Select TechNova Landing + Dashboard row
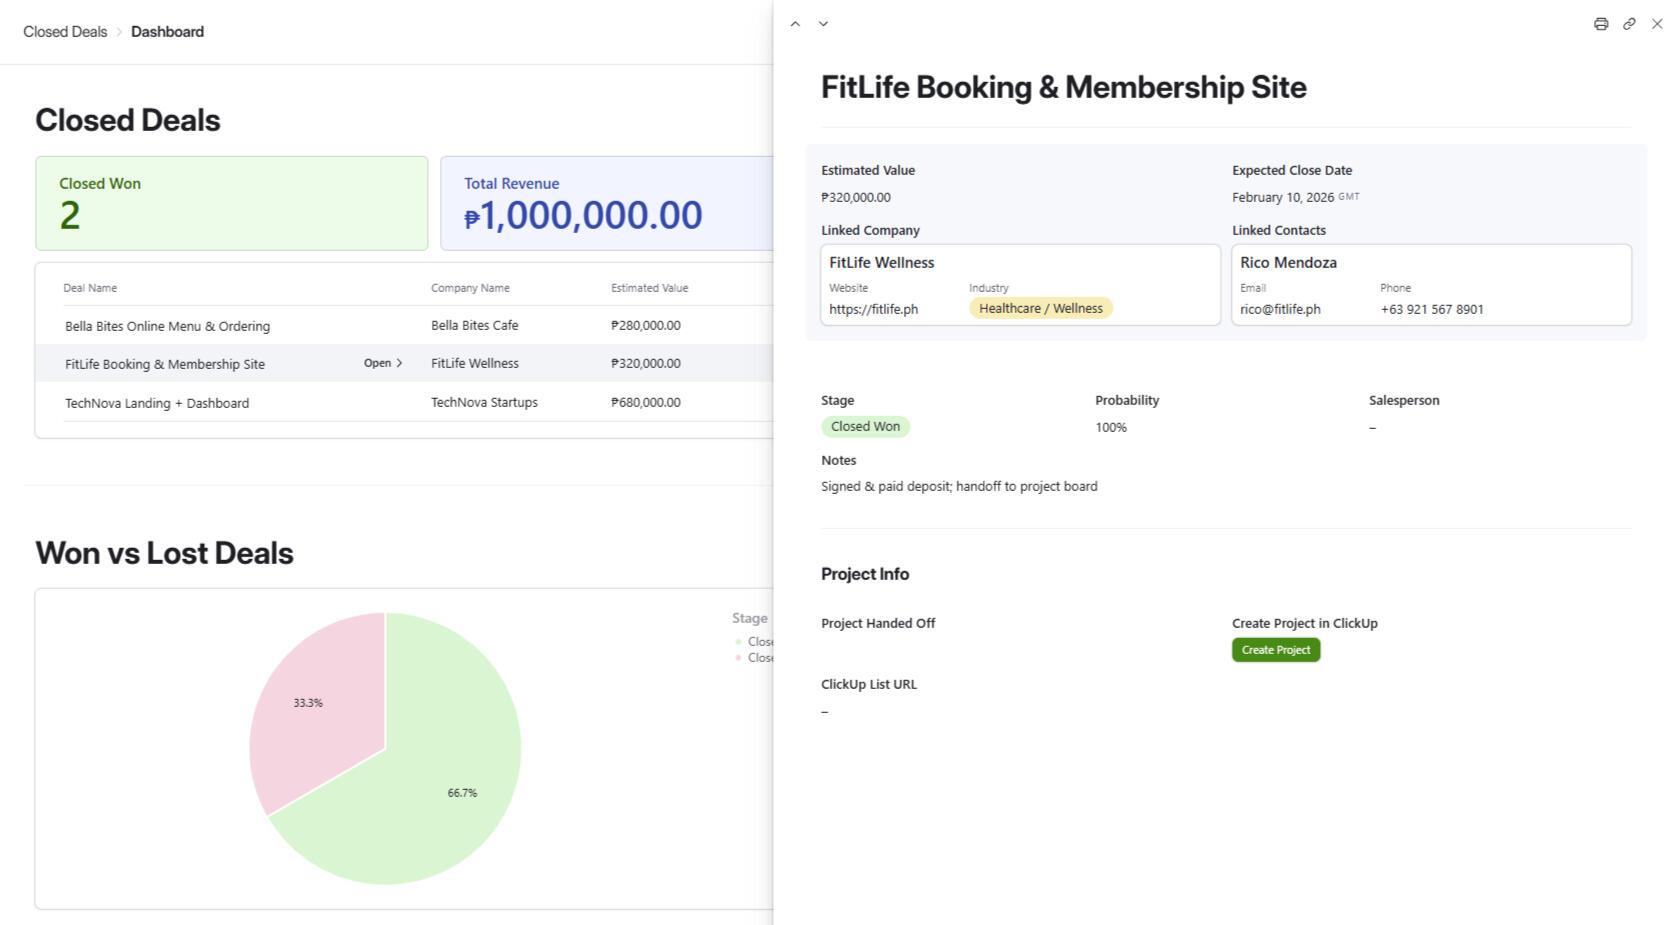Viewport: 1679px width, 925px height. pos(404,402)
